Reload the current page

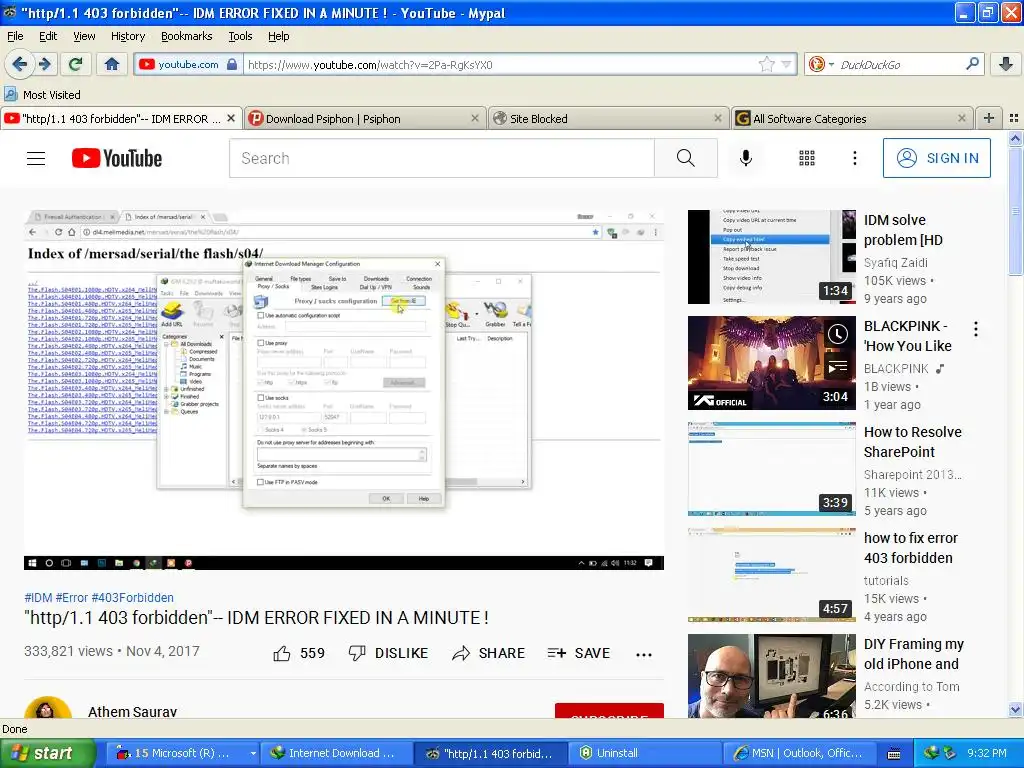coord(76,64)
